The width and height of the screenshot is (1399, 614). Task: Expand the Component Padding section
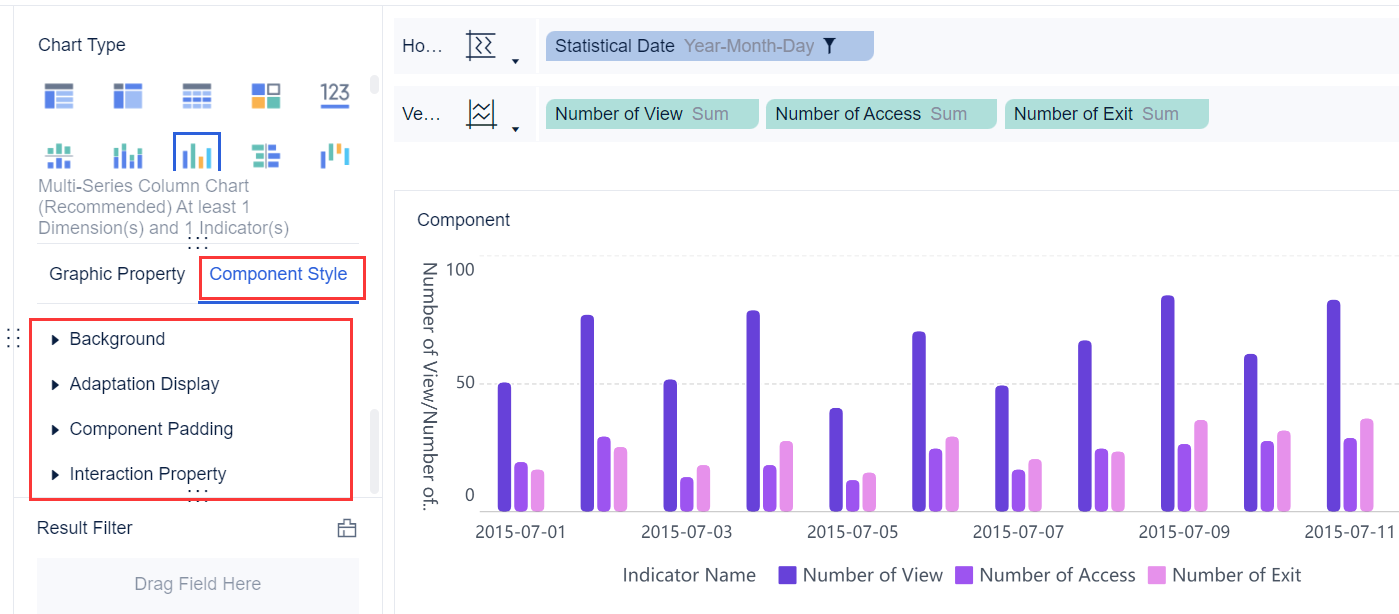(x=151, y=429)
